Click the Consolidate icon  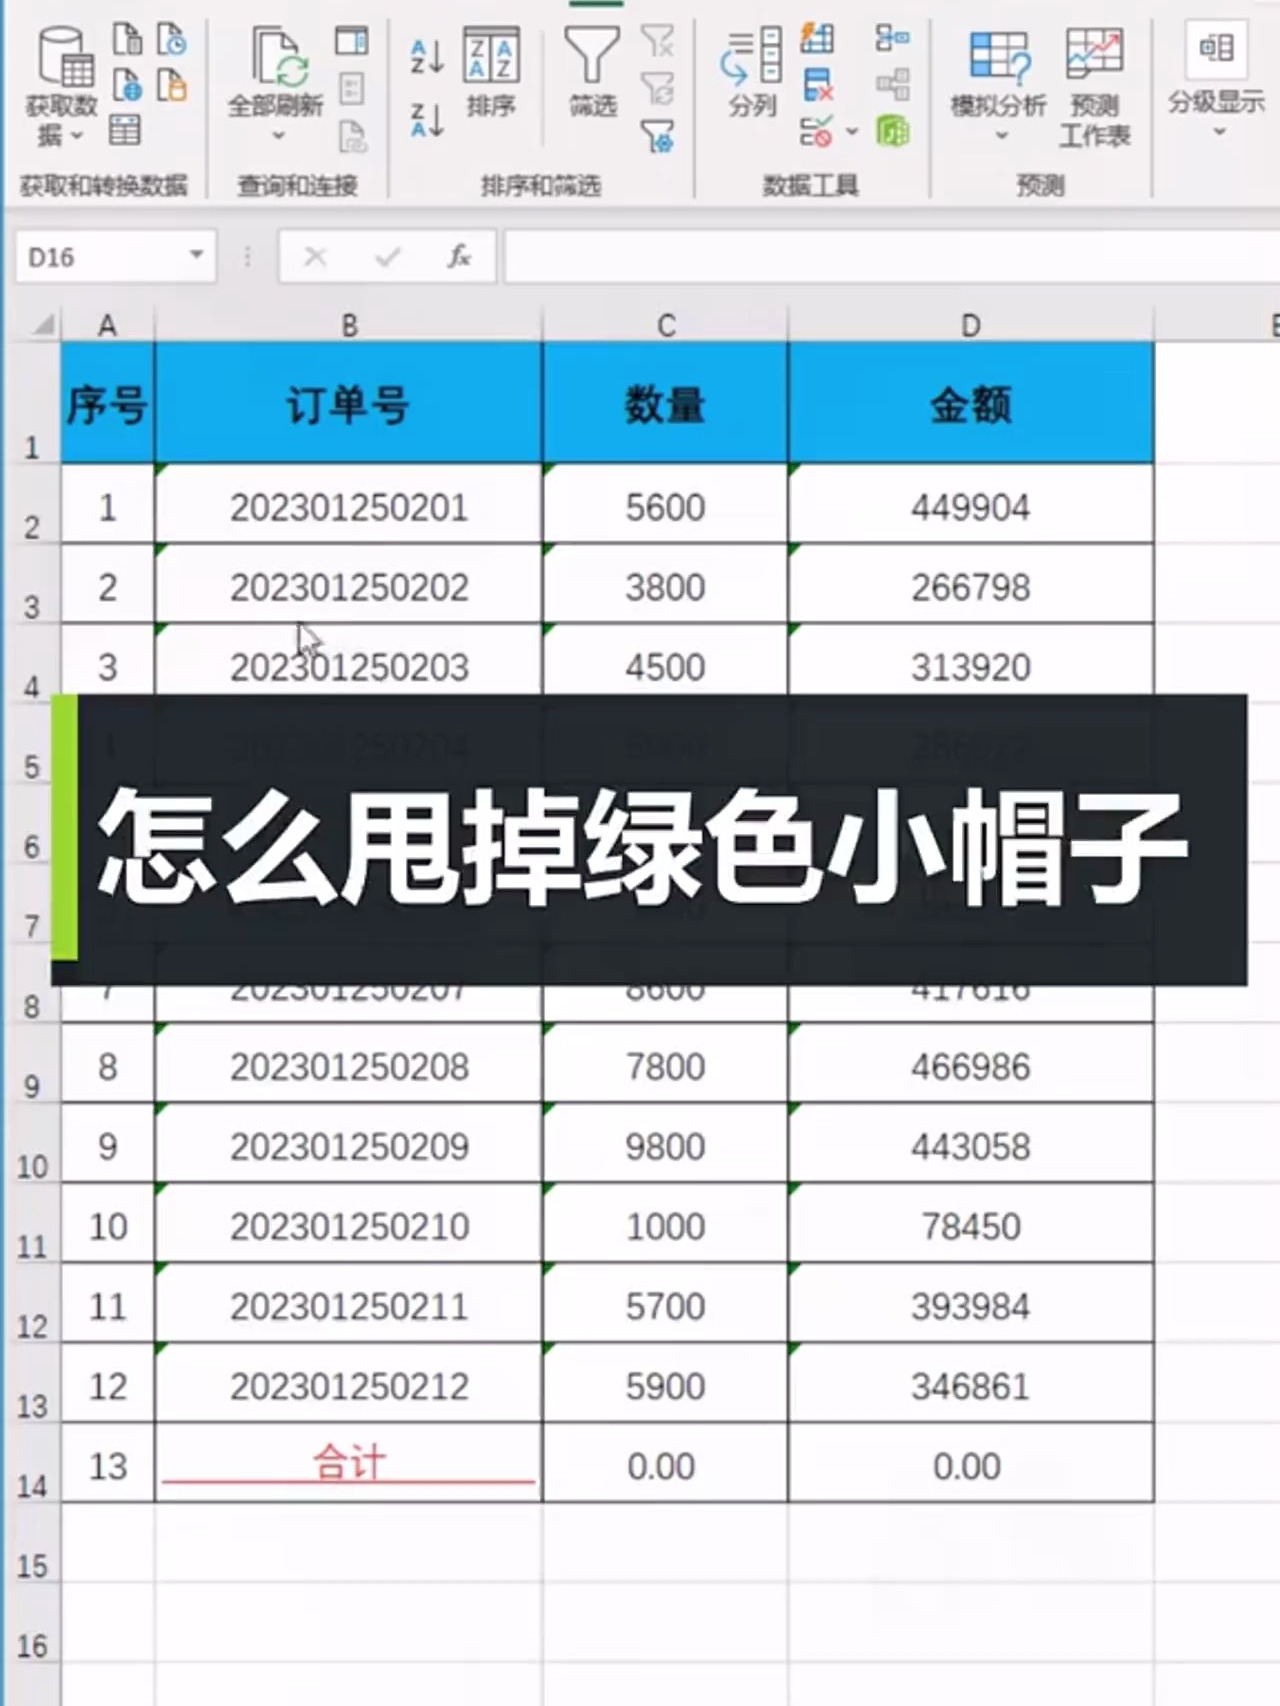point(893,39)
